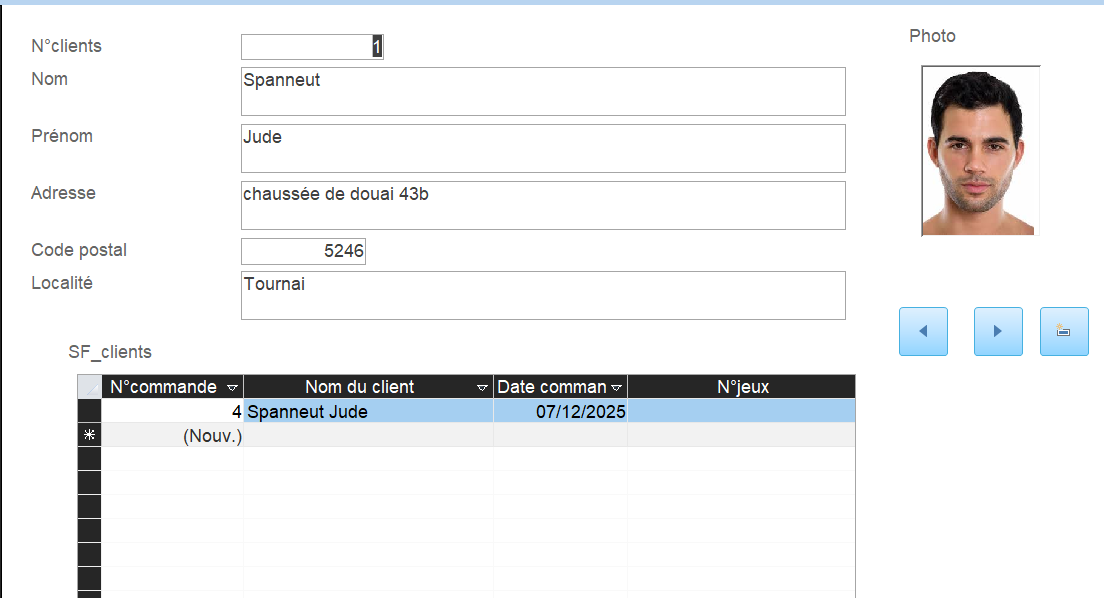The image size is (1104, 598).
Task: Open the Nom du client filter dropdown
Action: [483, 387]
